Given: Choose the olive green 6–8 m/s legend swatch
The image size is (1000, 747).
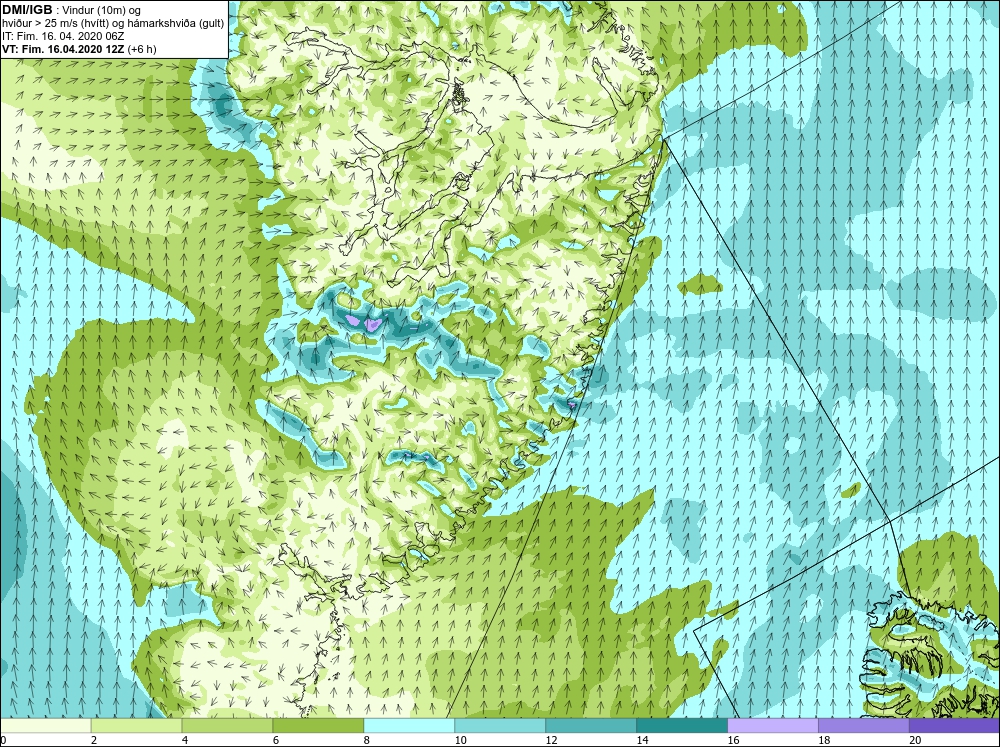Looking at the screenshot, I should click(318, 726).
